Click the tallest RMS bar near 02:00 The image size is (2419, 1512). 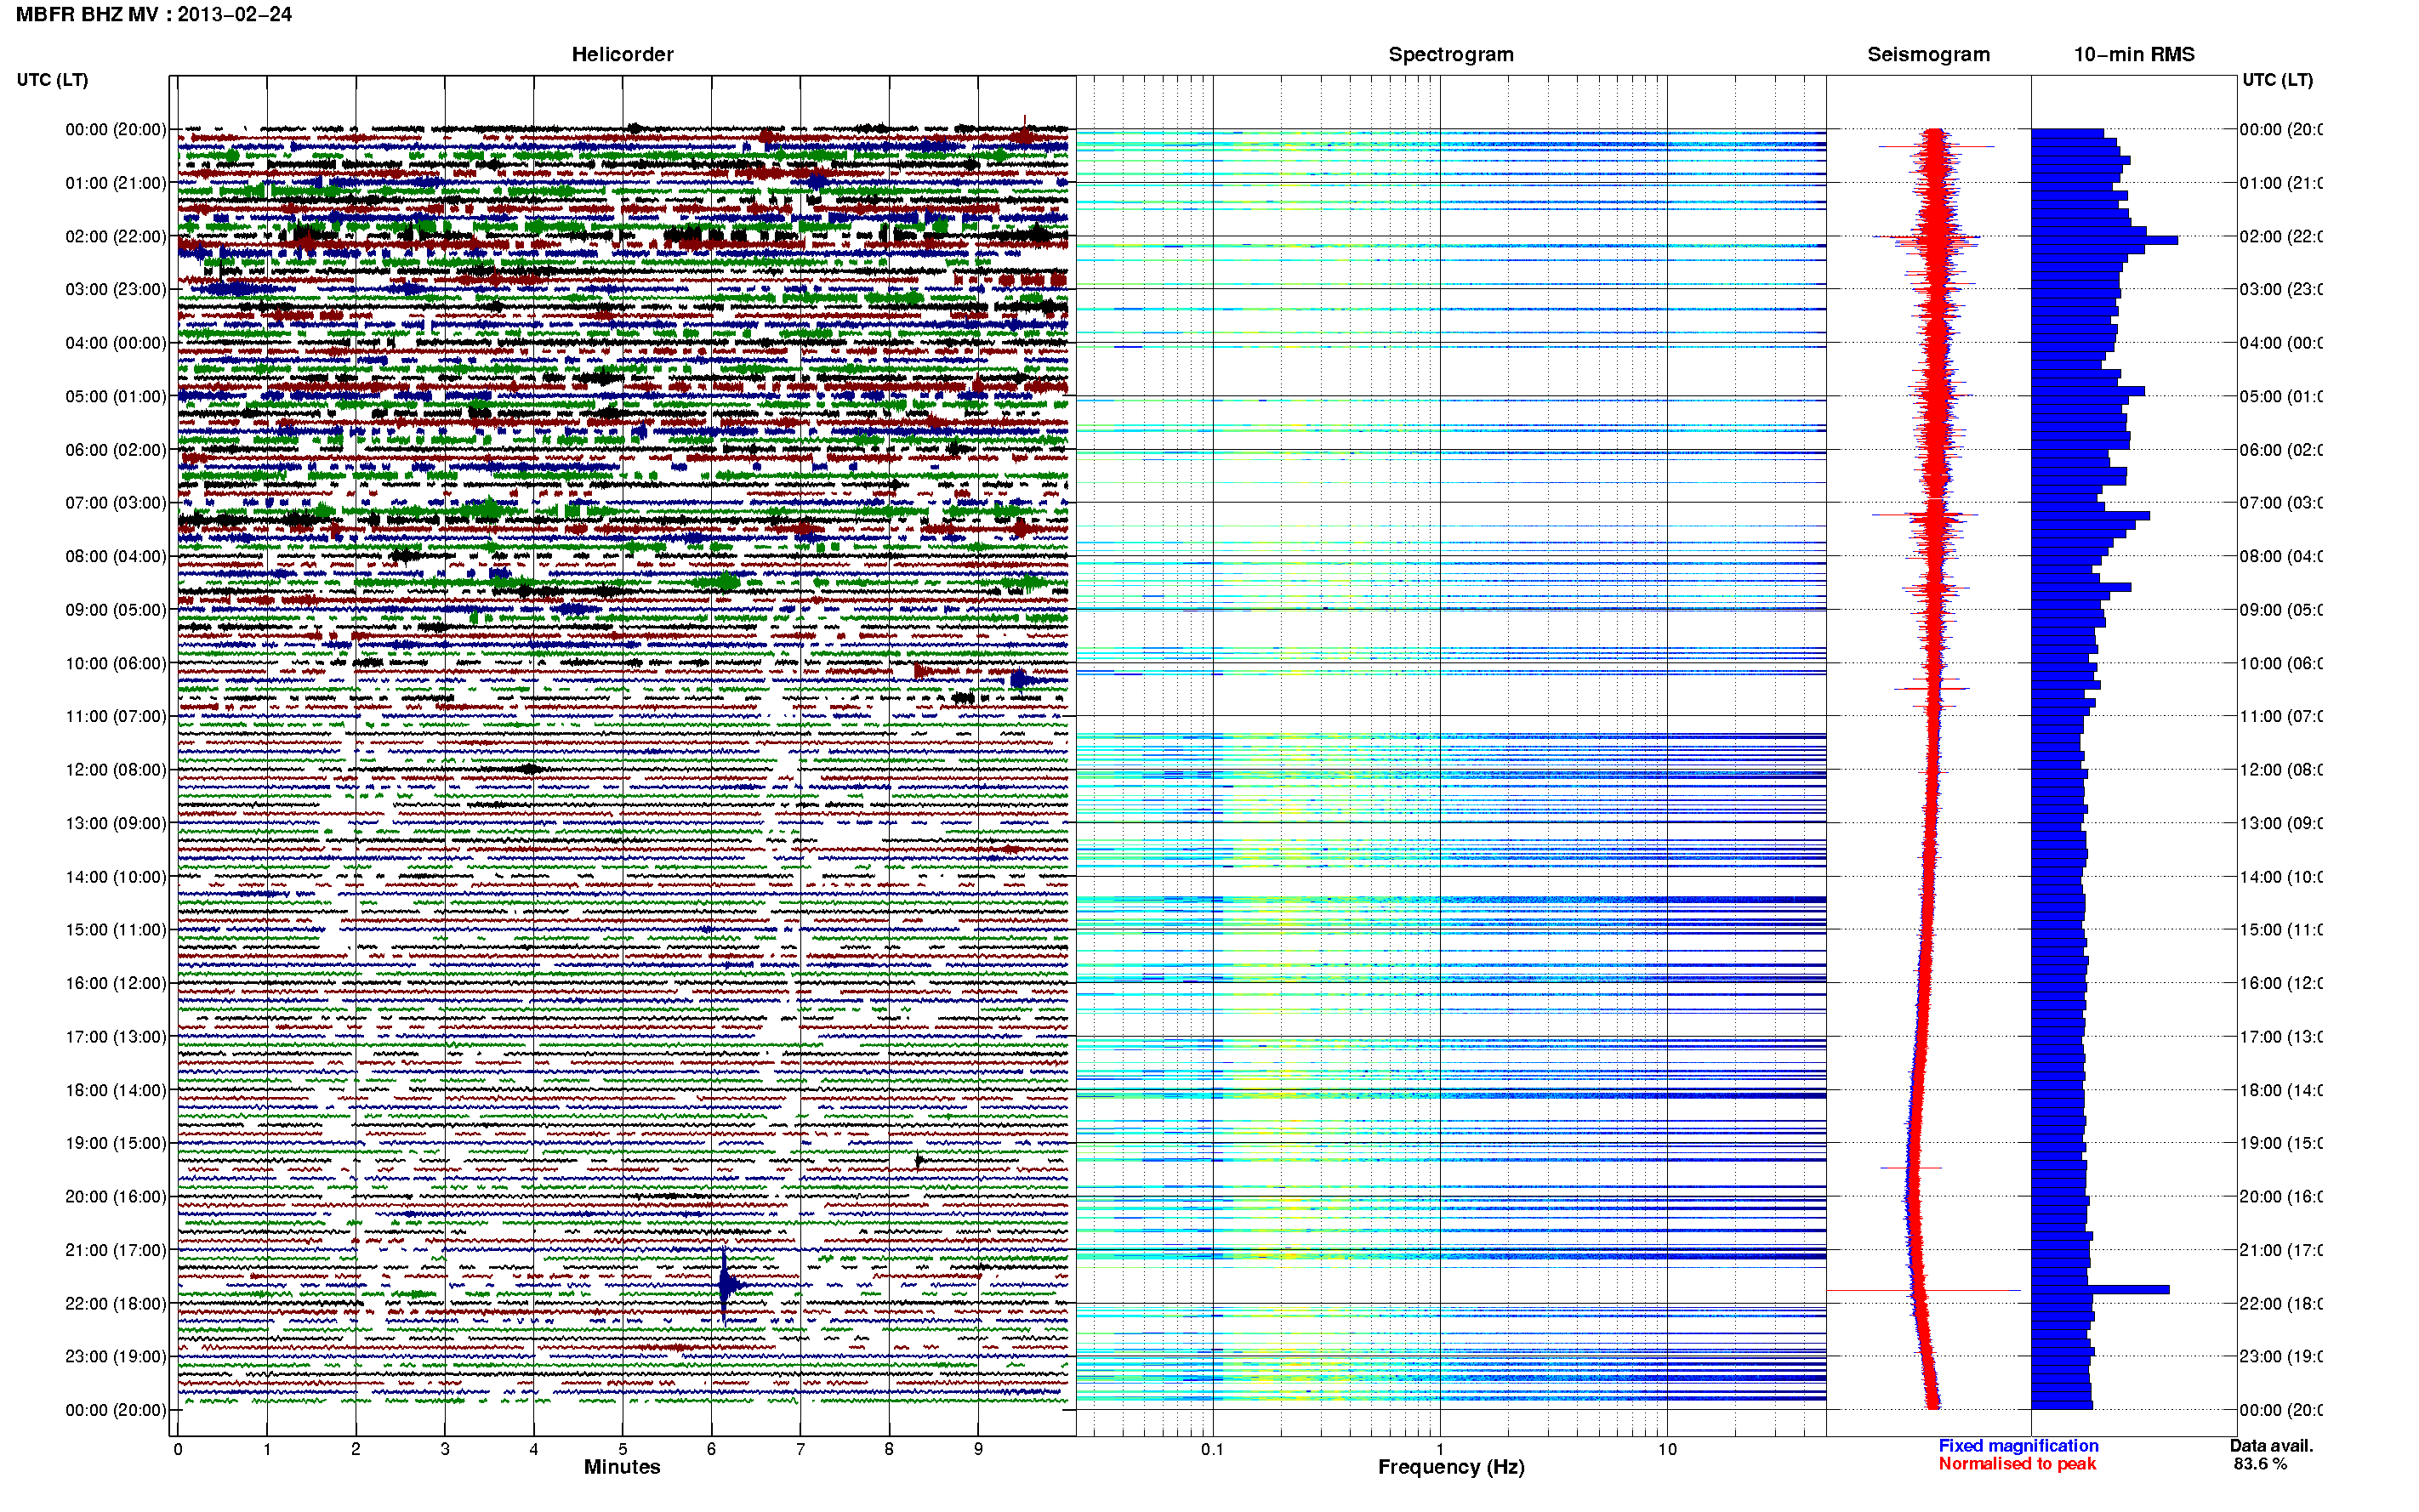tap(2104, 240)
